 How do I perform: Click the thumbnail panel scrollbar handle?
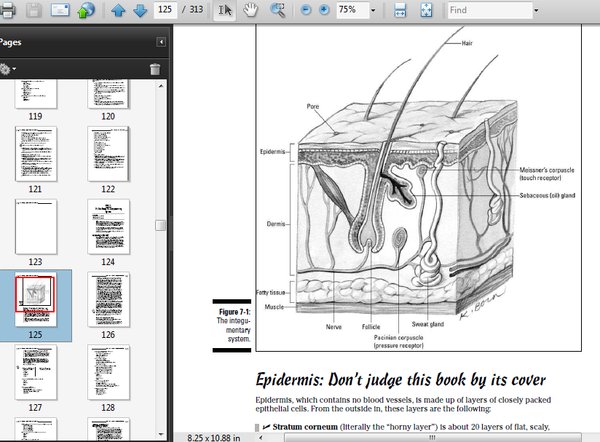click(x=161, y=225)
